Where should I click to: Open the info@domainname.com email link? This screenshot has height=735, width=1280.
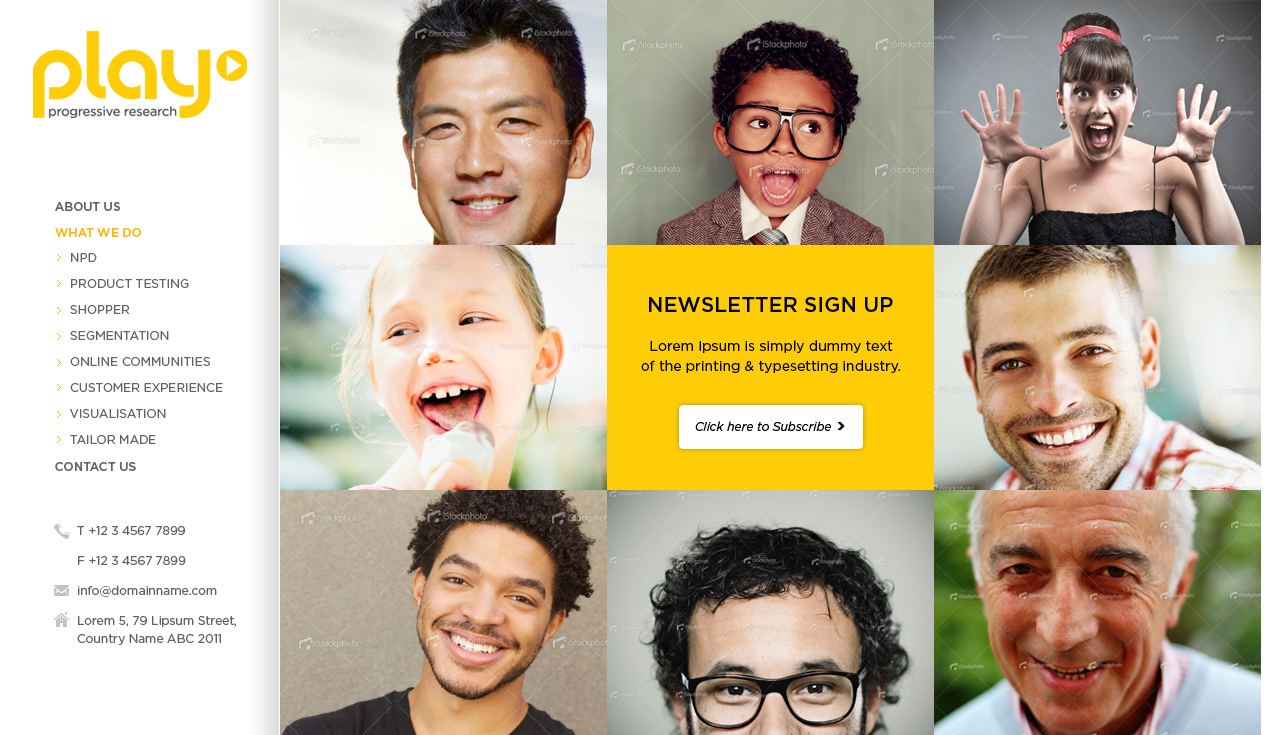pyautogui.click(x=147, y=591)
